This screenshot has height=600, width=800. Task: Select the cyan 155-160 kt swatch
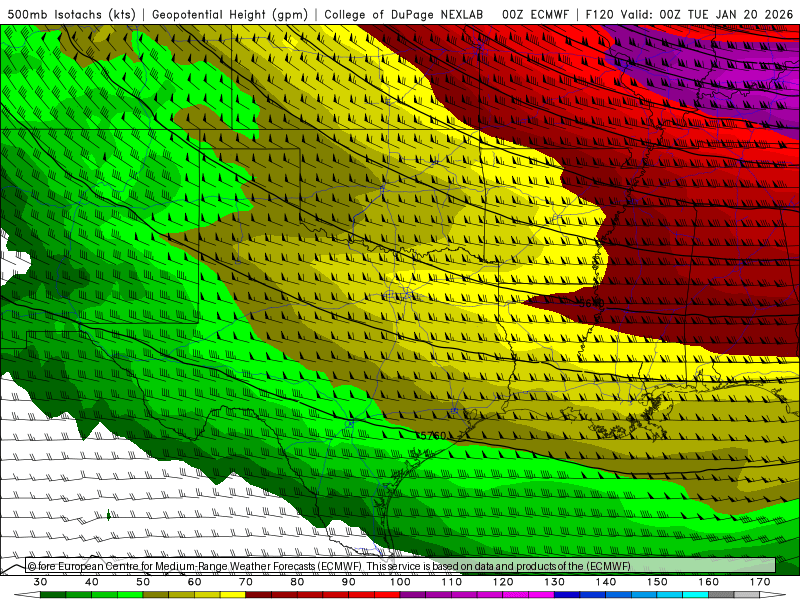695,594
